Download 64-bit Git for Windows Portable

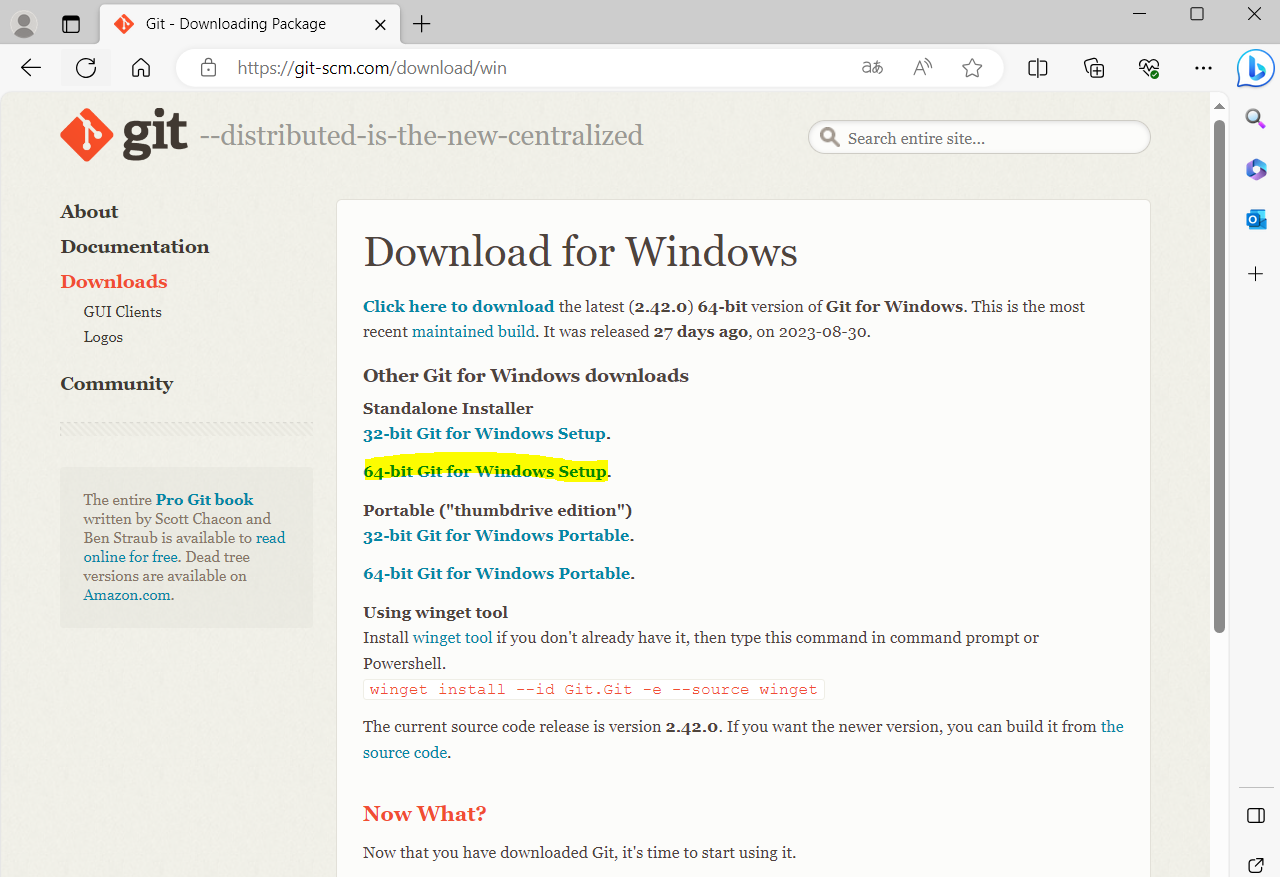[x=497, y=573]
